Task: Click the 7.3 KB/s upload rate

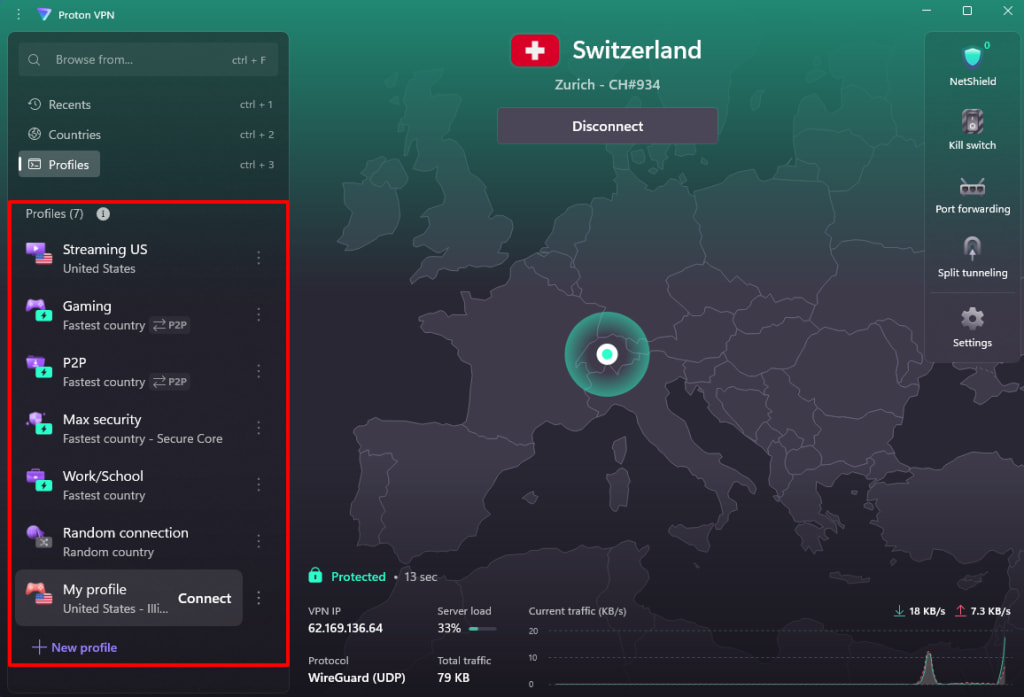Action: tap(990, 611)
